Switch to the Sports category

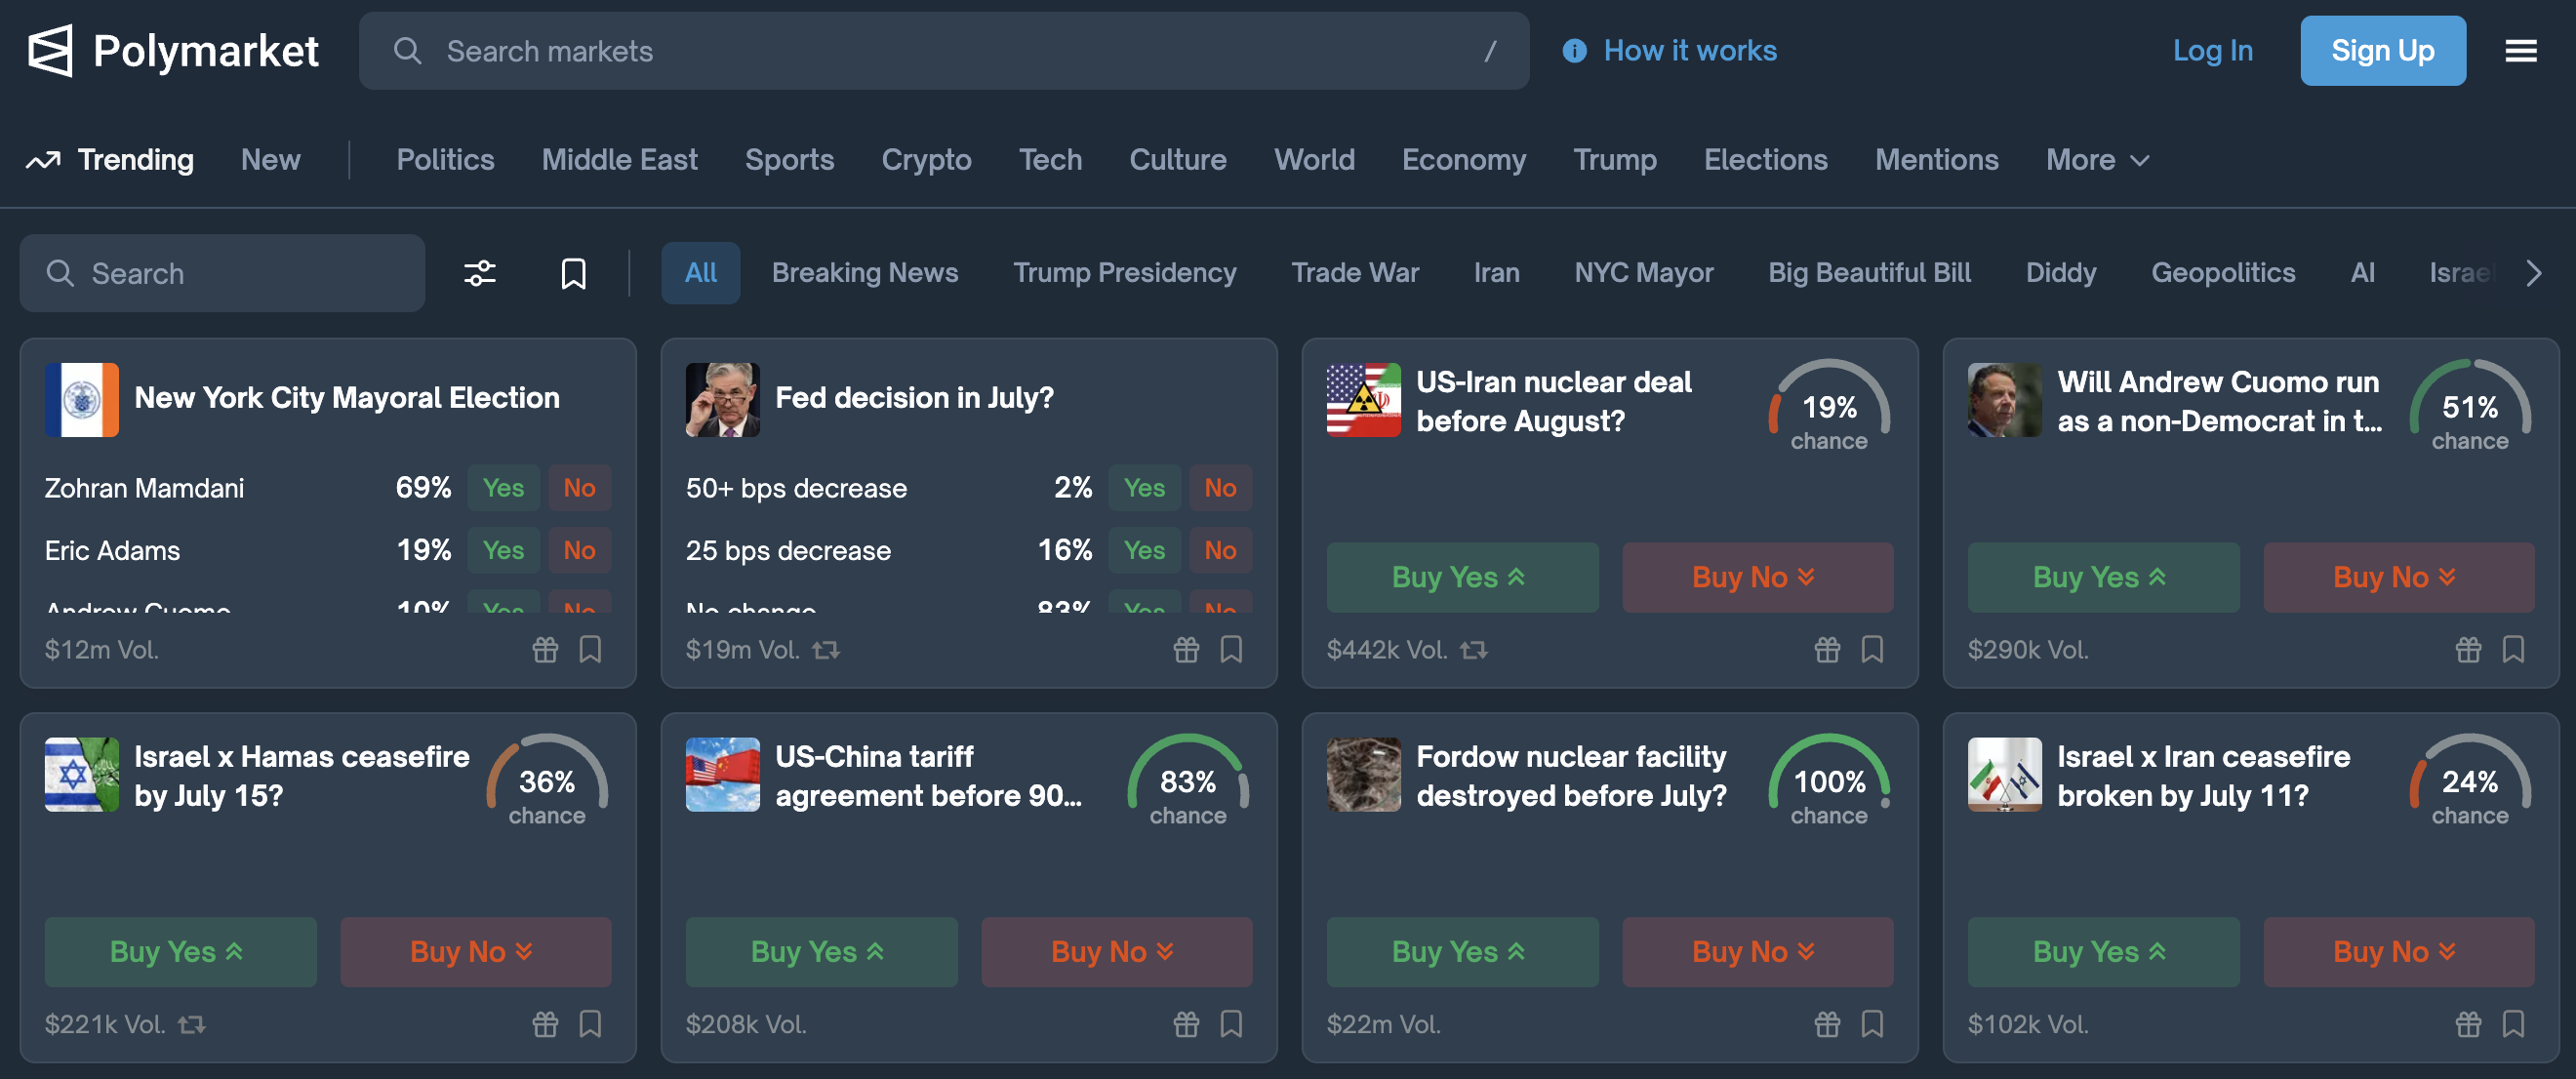[789, 160]
